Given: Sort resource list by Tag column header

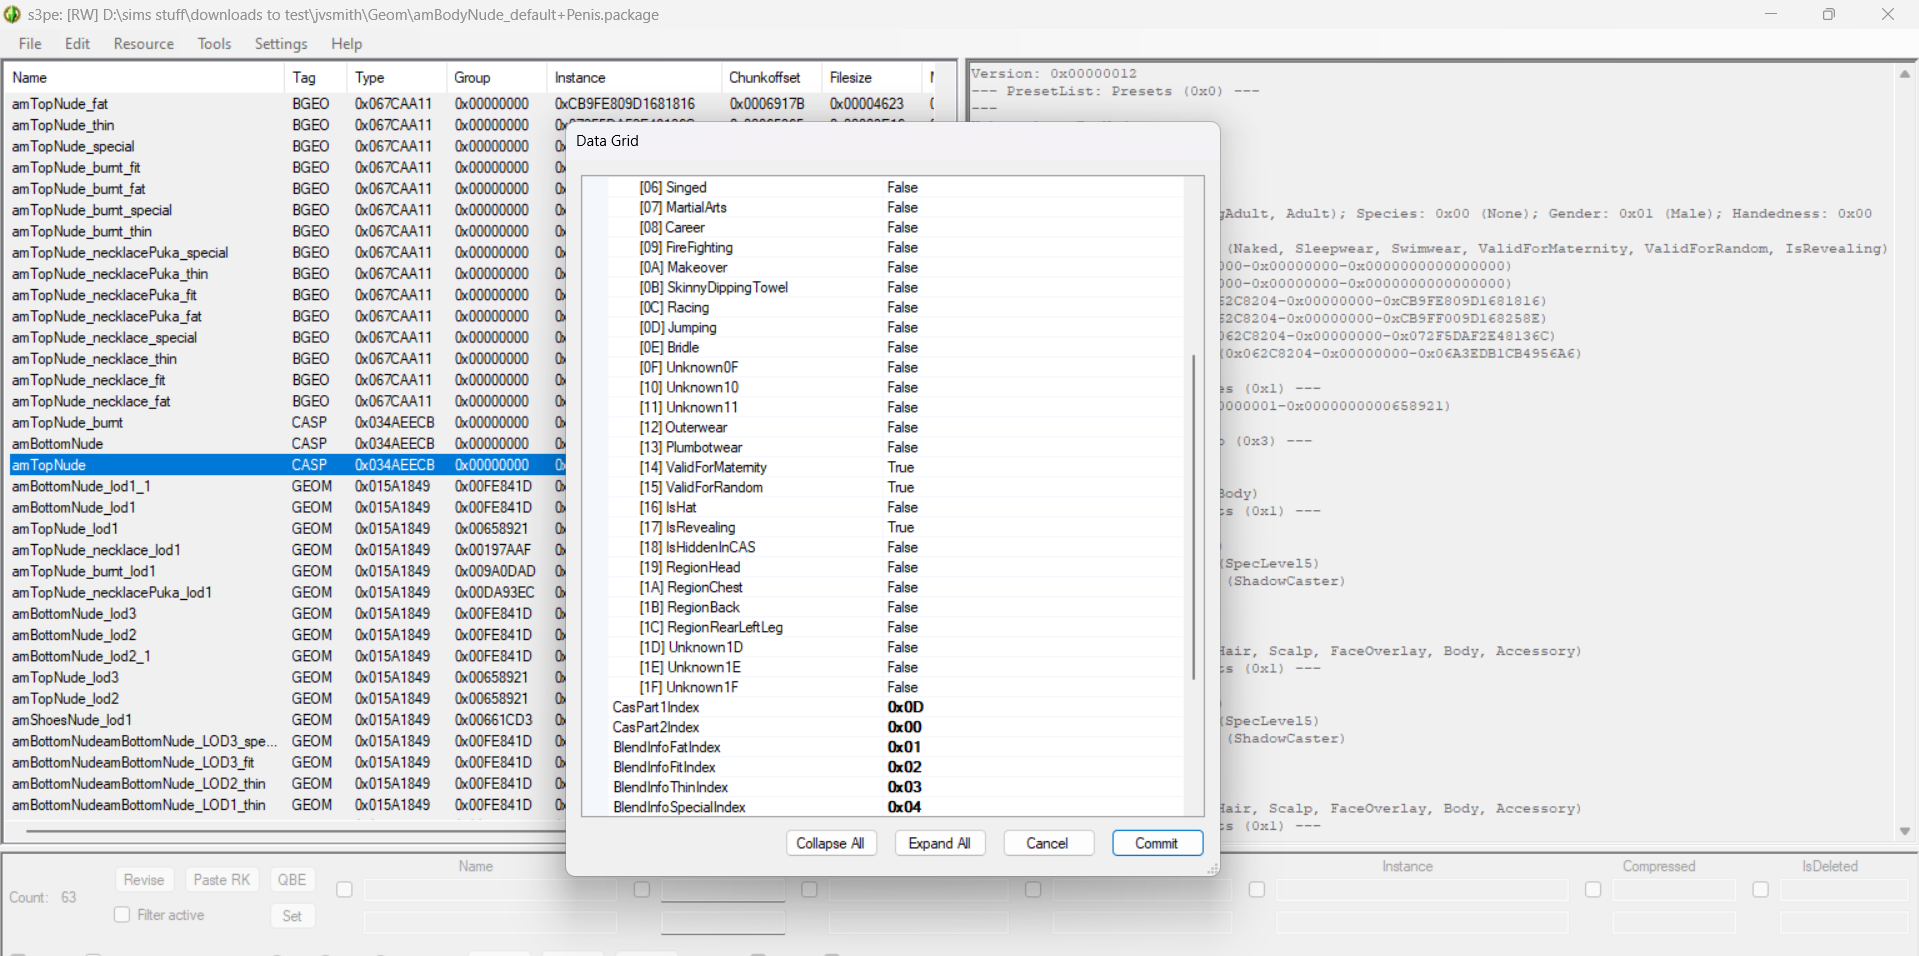Looking at the screenshot, I should click(x=316, y=78).
